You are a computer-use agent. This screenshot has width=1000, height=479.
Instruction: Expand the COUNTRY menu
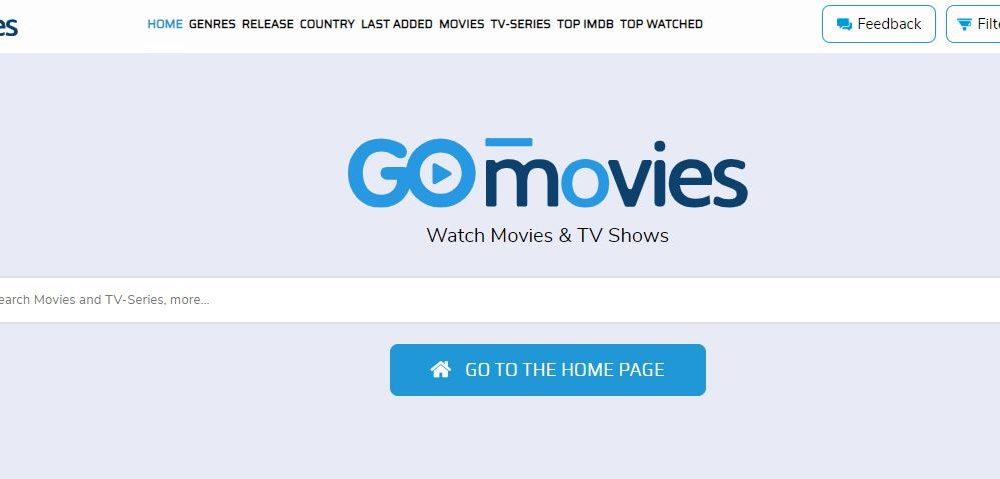point(327,24)
